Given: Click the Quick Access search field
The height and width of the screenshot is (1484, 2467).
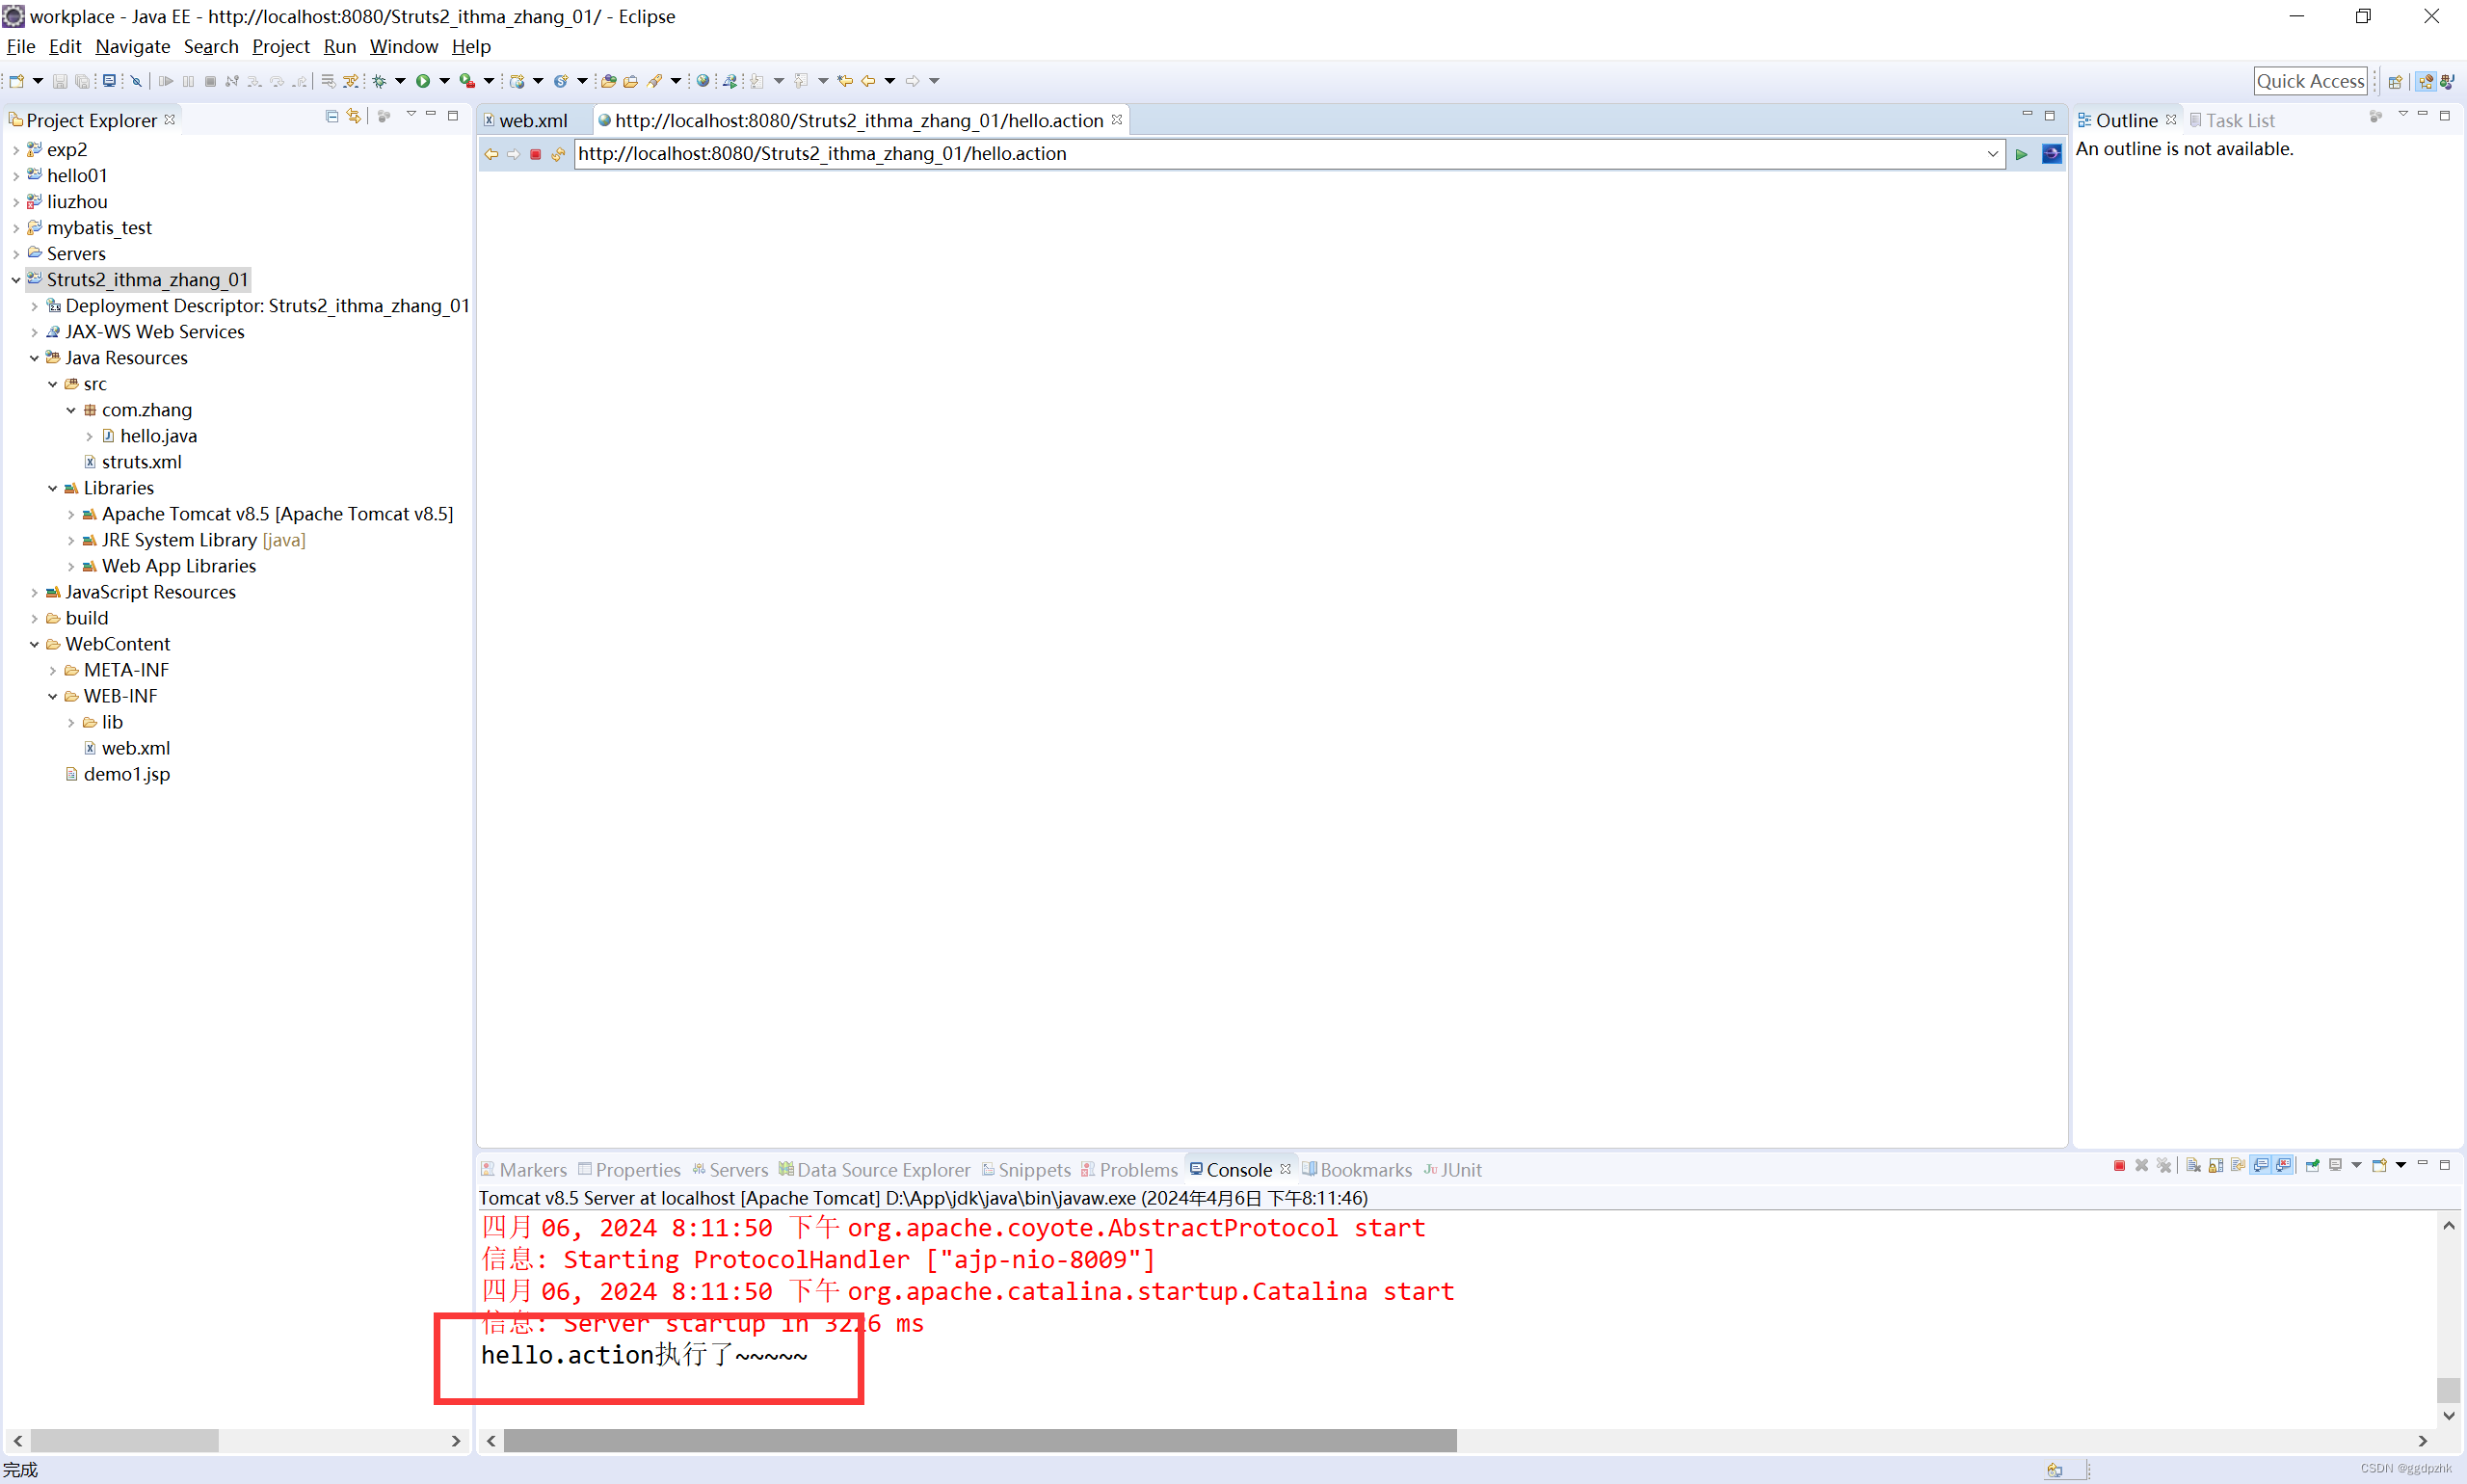Looking at the screenshot, I should coord(2310,82).
